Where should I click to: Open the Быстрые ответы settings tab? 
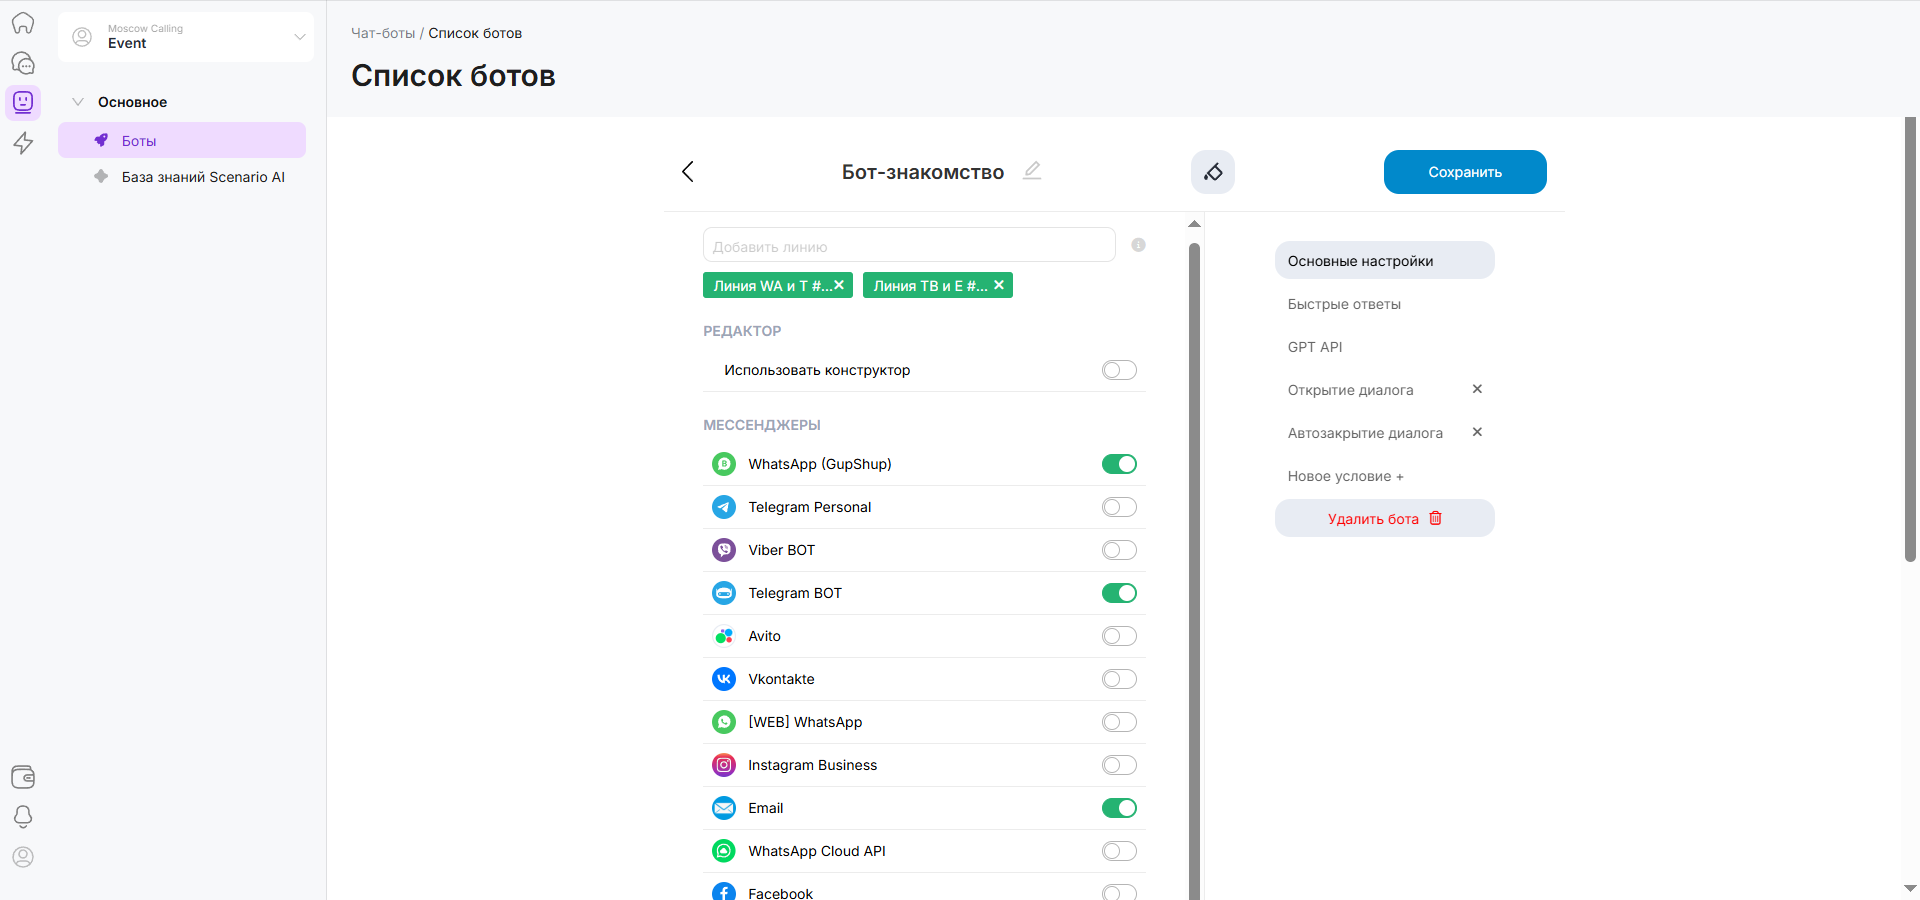(x=1344, y=304)
